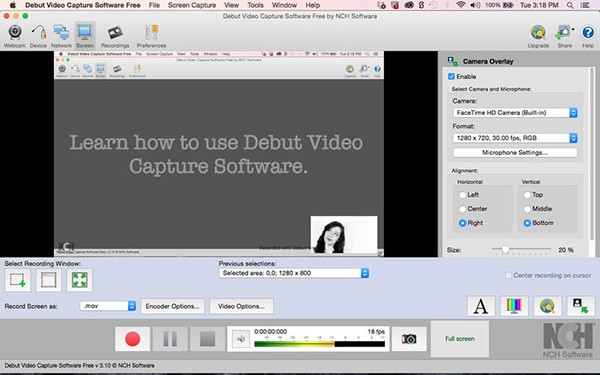Start recording with the red button
Viewport: 600px width, 375px height.
coord(132,339)
